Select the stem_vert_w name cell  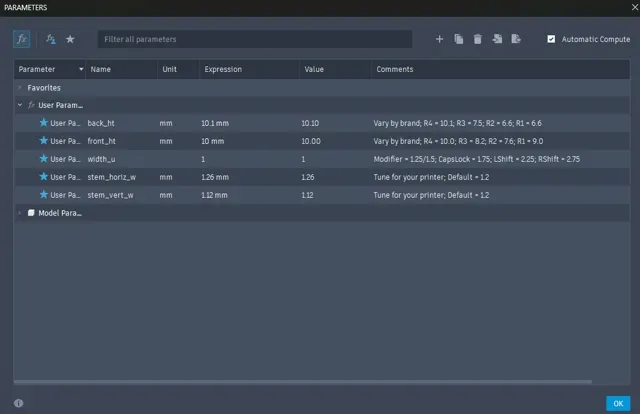(110, 195)
